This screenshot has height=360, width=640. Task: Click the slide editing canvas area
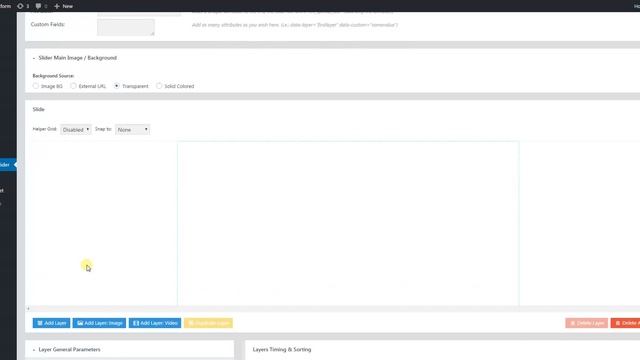[x=348, y=223]
